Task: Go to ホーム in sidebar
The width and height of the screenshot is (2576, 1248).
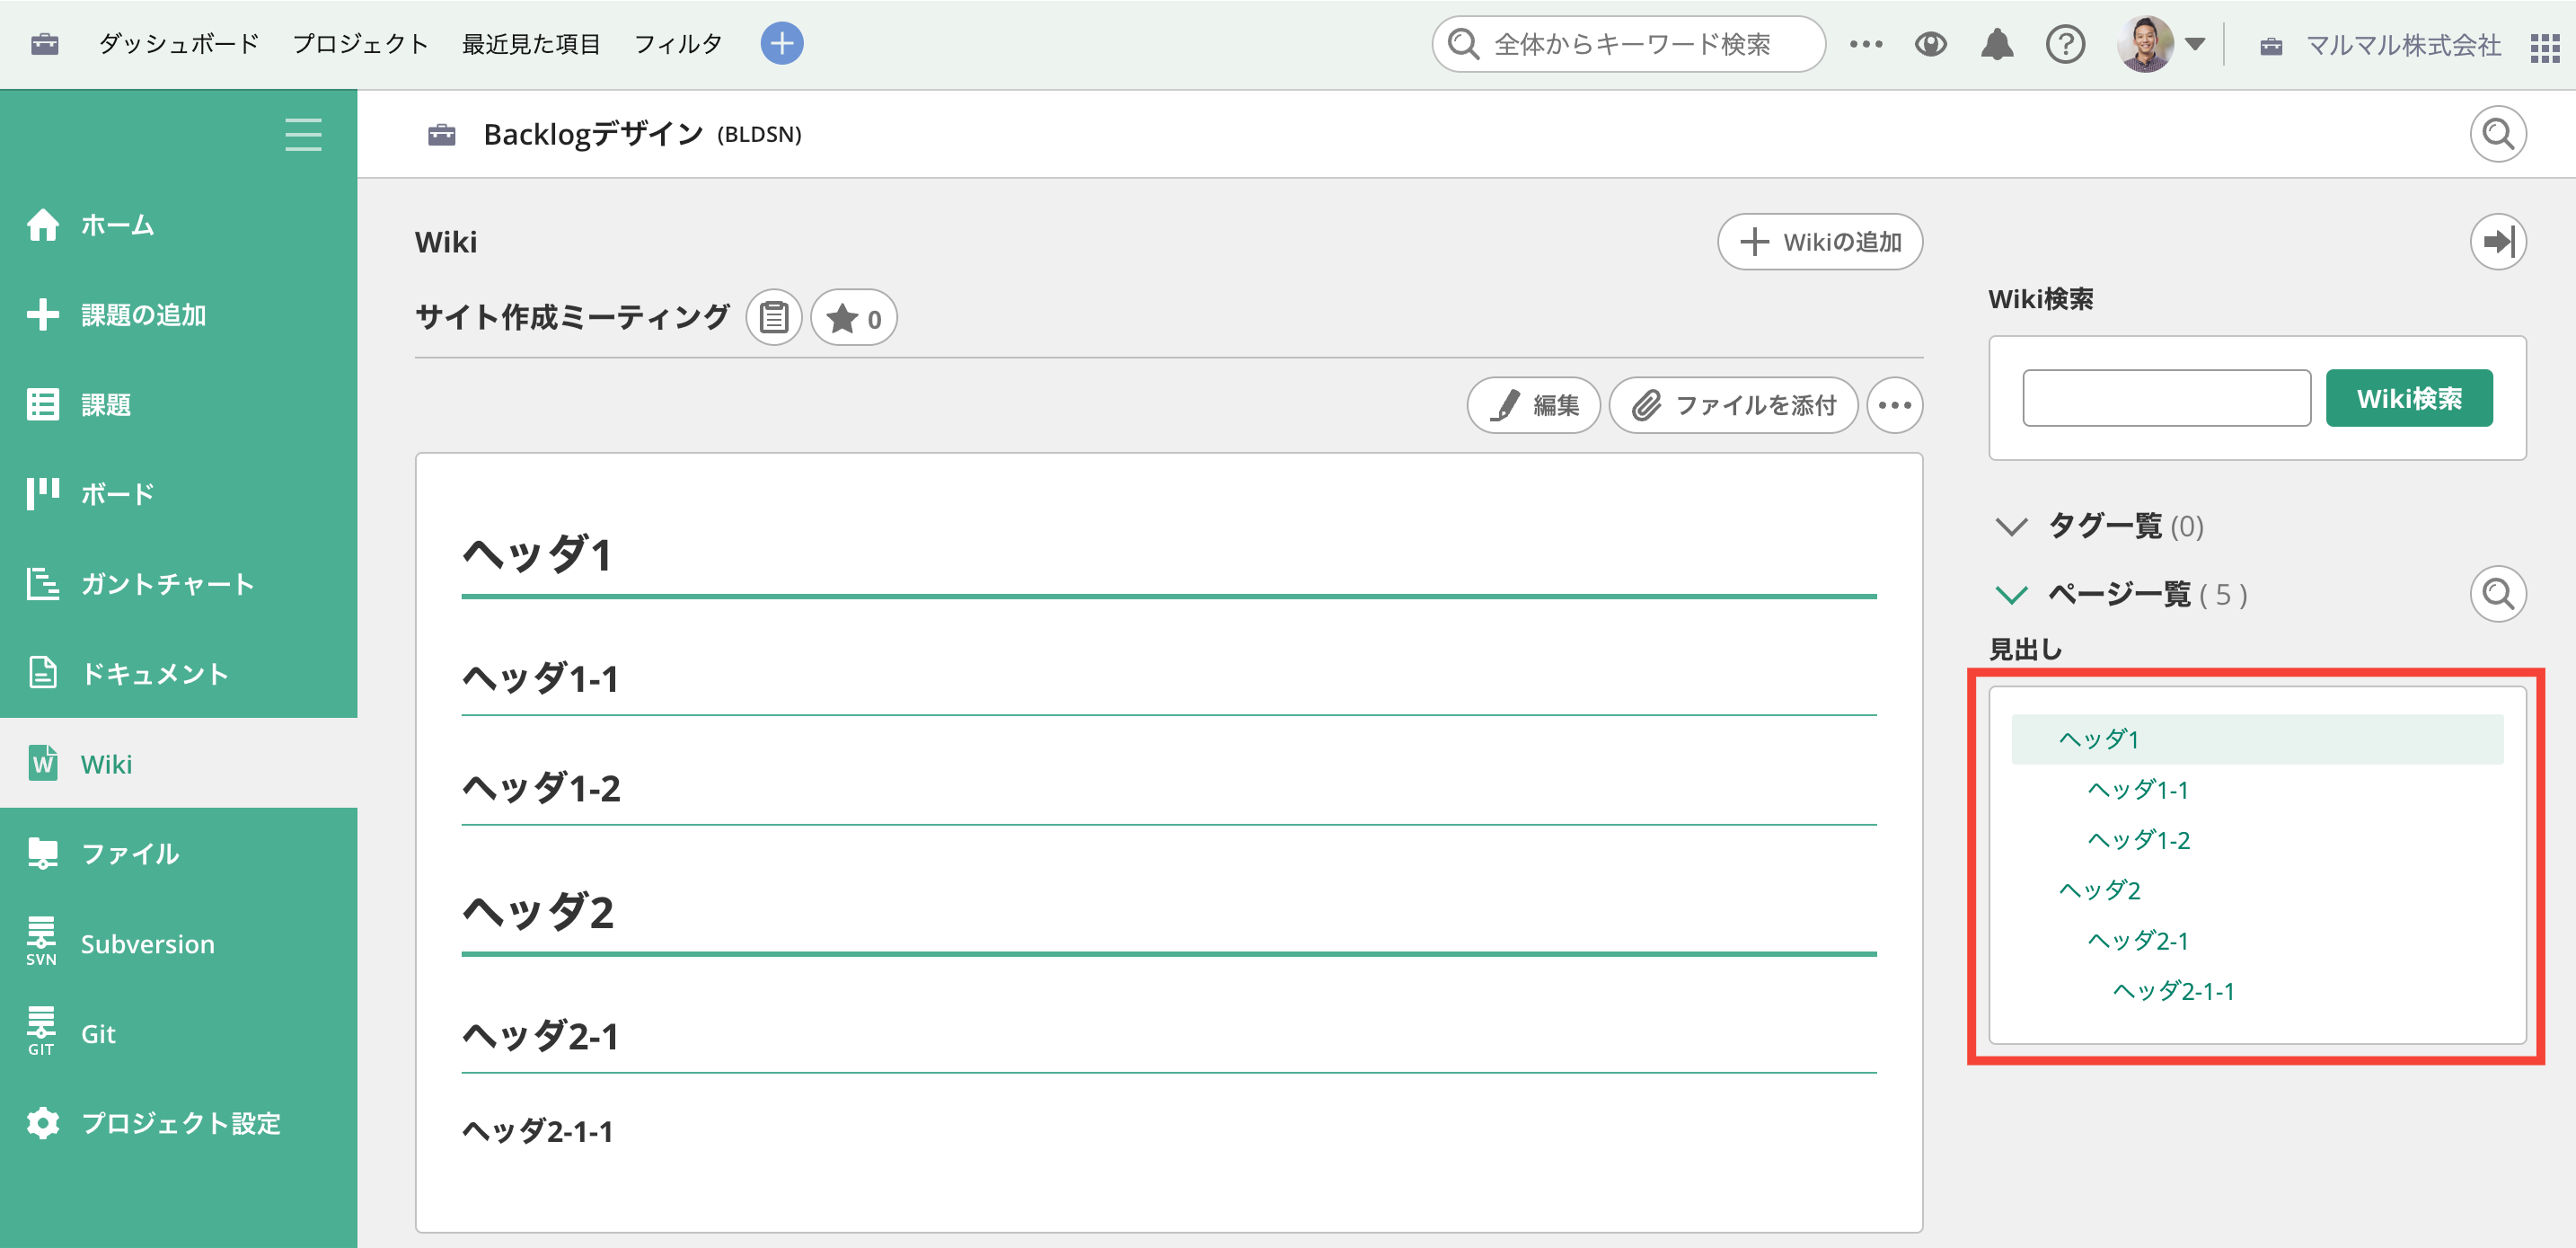Action: pos(178,225)
